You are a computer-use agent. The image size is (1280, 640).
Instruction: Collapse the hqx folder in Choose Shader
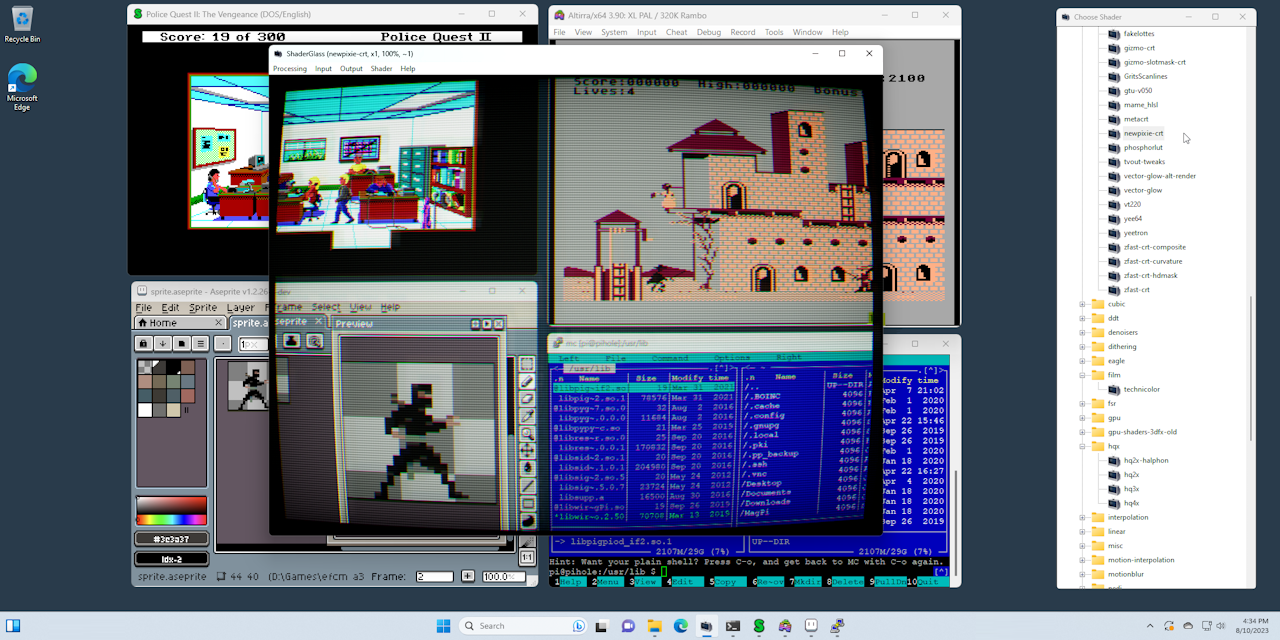click(x=1083, y=446)
